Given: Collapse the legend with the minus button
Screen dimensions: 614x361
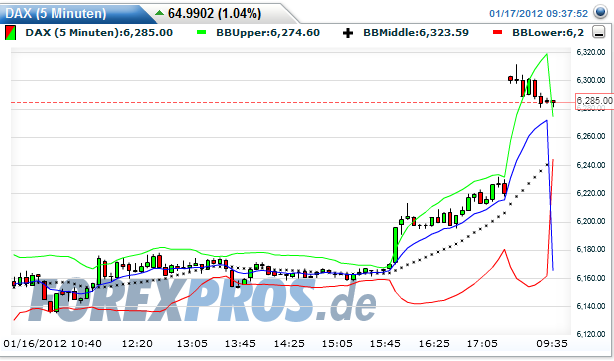Looking at the screenshot, I should (598, 32).
